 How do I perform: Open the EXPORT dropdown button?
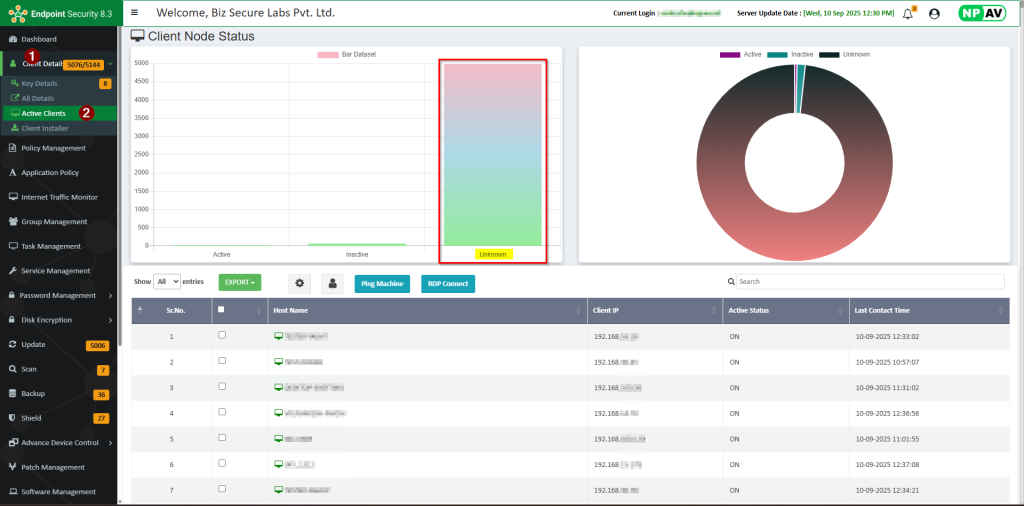click(239, 282)
